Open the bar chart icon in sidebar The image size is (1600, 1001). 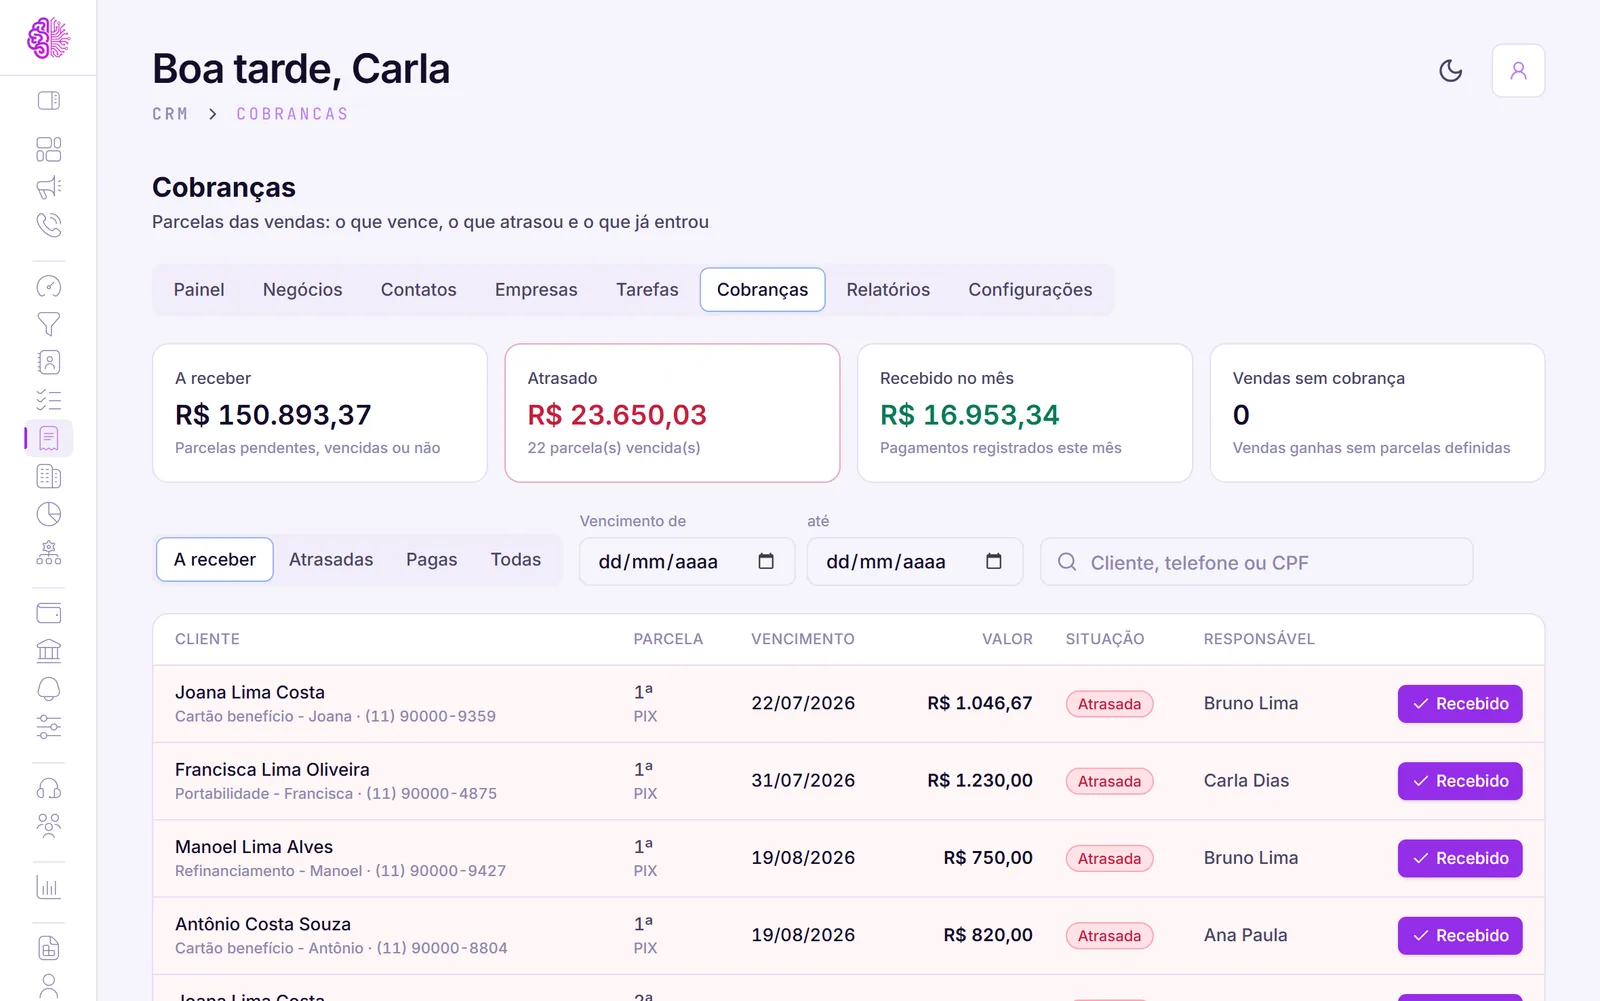(x=48, y=887)
